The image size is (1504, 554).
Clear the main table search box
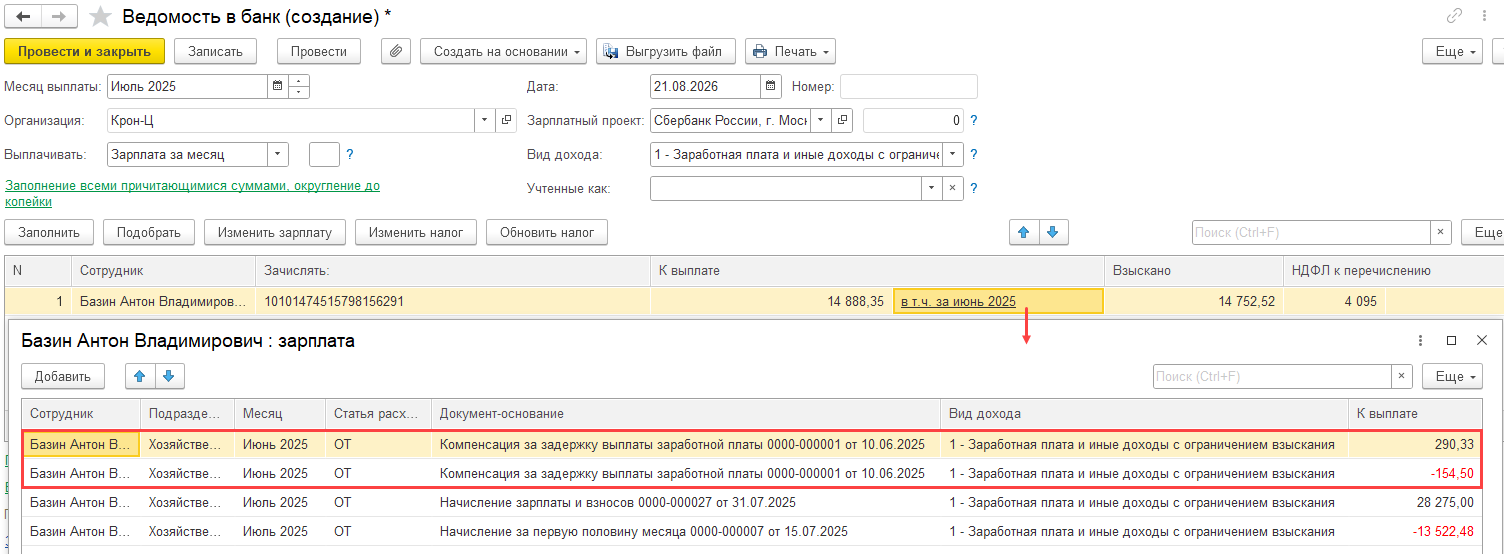[x=1441, y=233]
